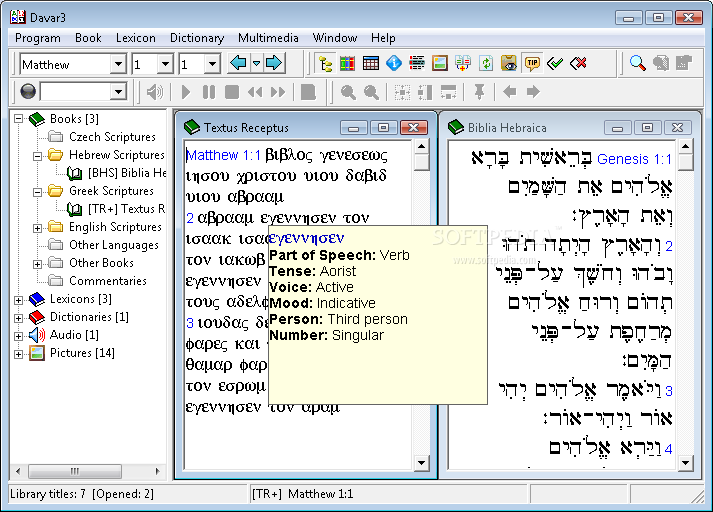Click the zoom in magnifier icon
The width and height of the screenshot is (713, 512).
coord(348,92)
